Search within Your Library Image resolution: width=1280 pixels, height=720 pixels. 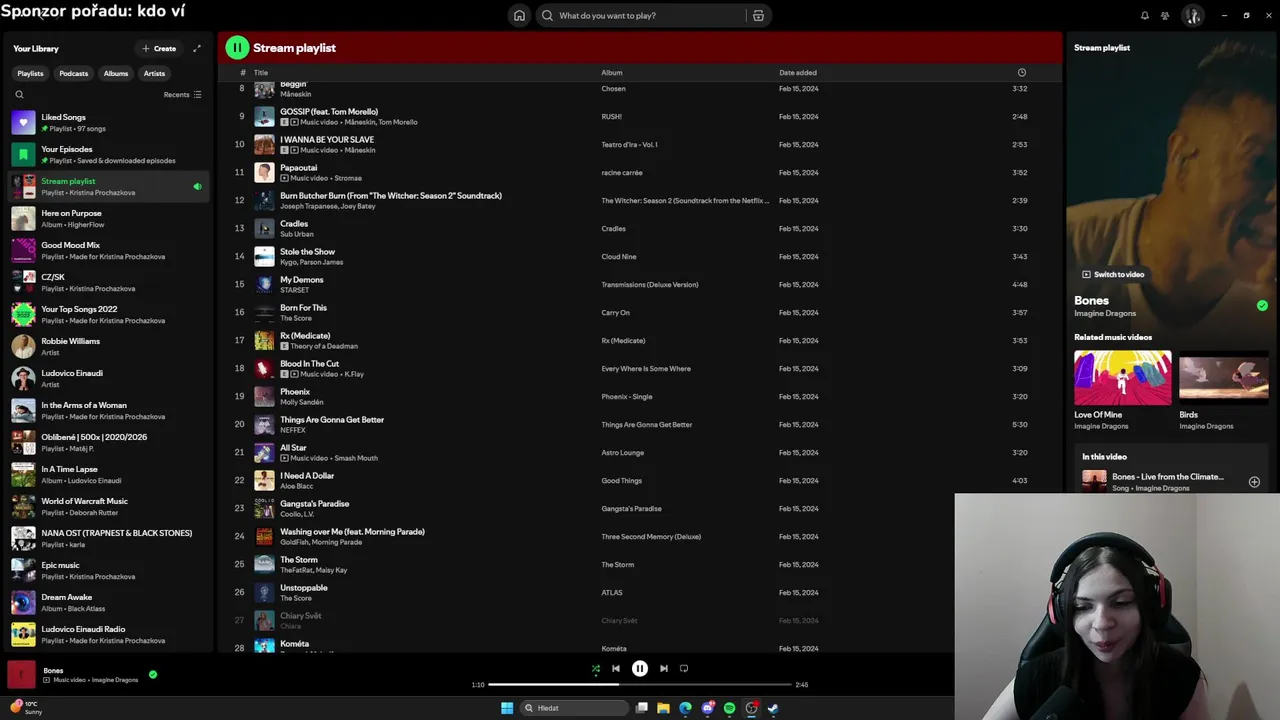click(19, 94)
